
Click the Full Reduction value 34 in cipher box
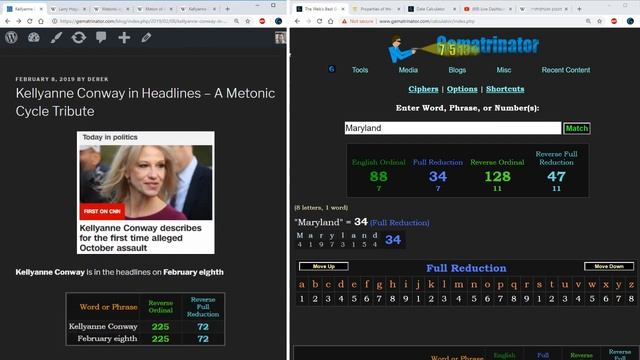438,176
